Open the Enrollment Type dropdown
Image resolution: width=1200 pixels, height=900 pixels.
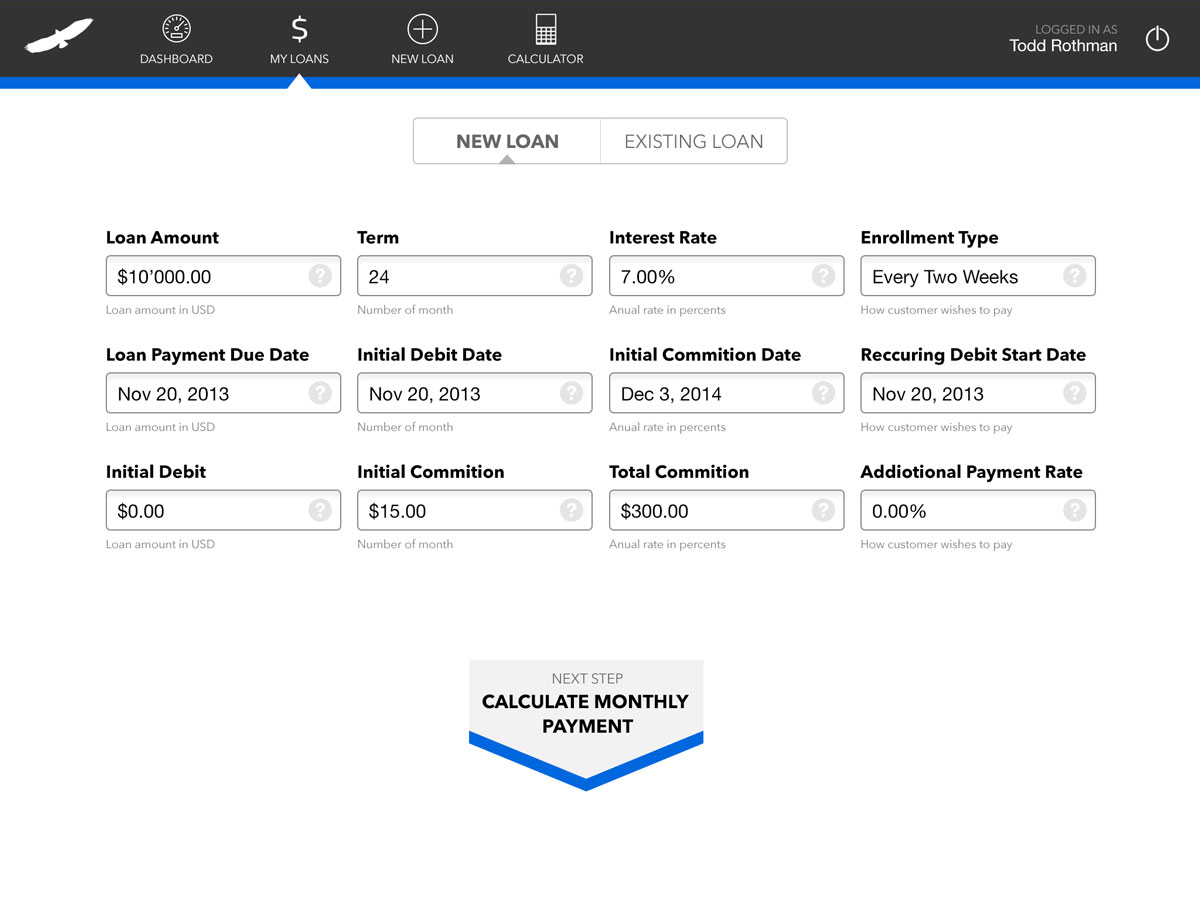(x=960, y=277)
